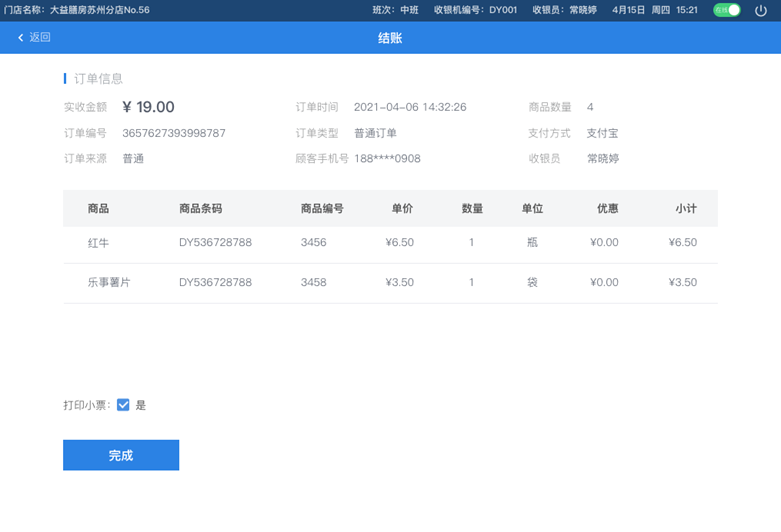Click discount ¥0.00 in 乐事薯片 row
The height and width of the screenshot is (532, 781).
click(604, 282)
